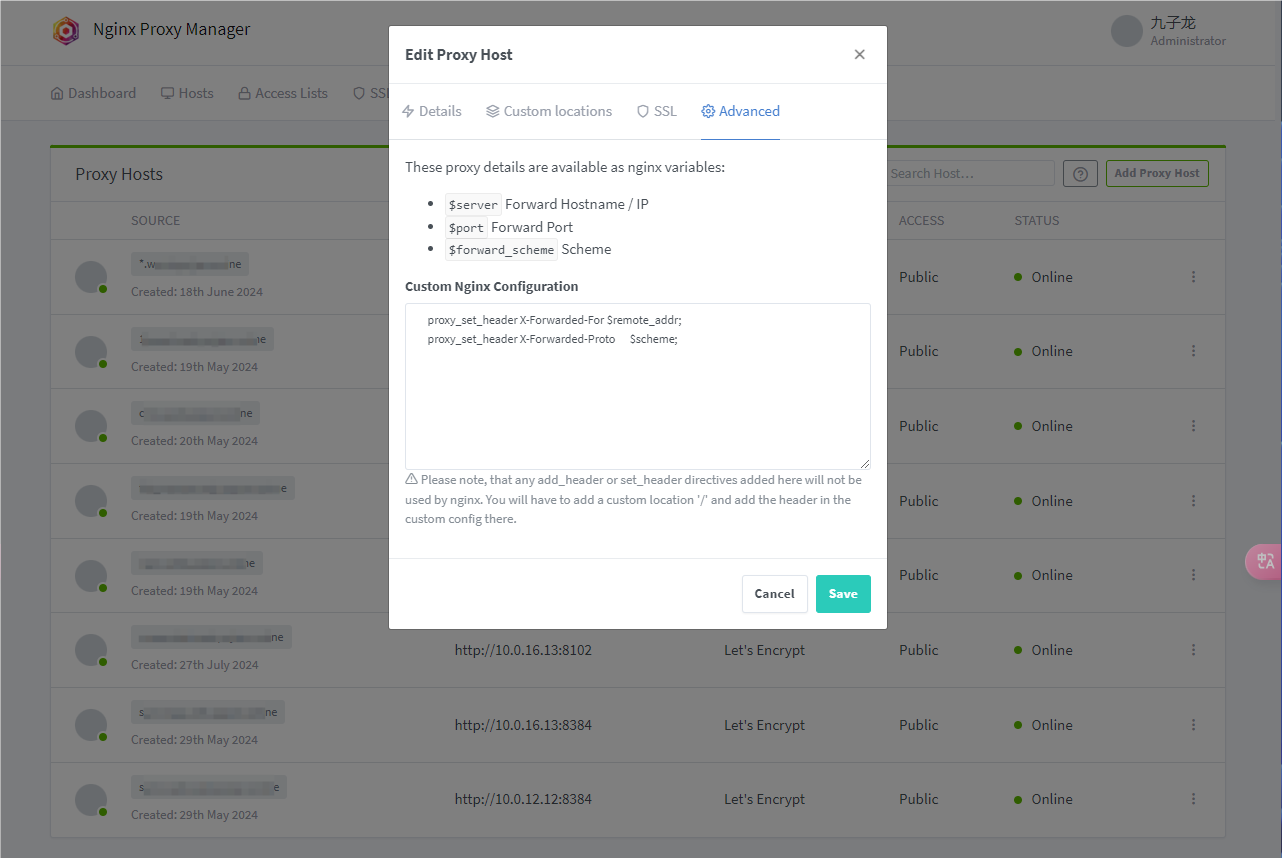Click the Access Lists lock icon

click(x=244, y=93)
